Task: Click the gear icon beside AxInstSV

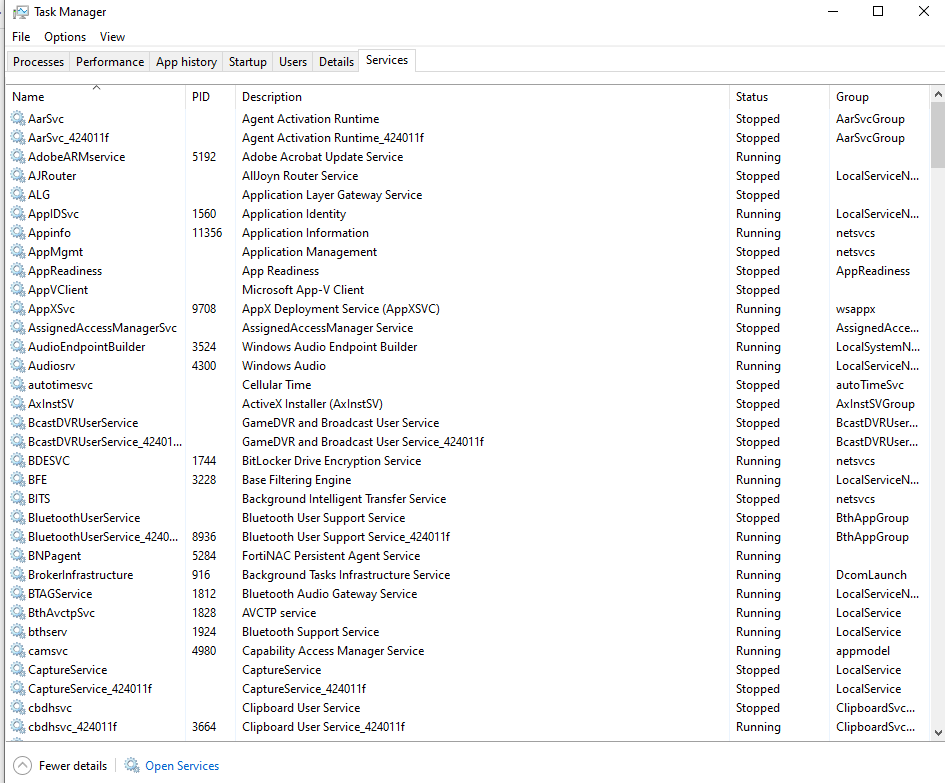Action: pyautogui.click(x=18, y=403)
